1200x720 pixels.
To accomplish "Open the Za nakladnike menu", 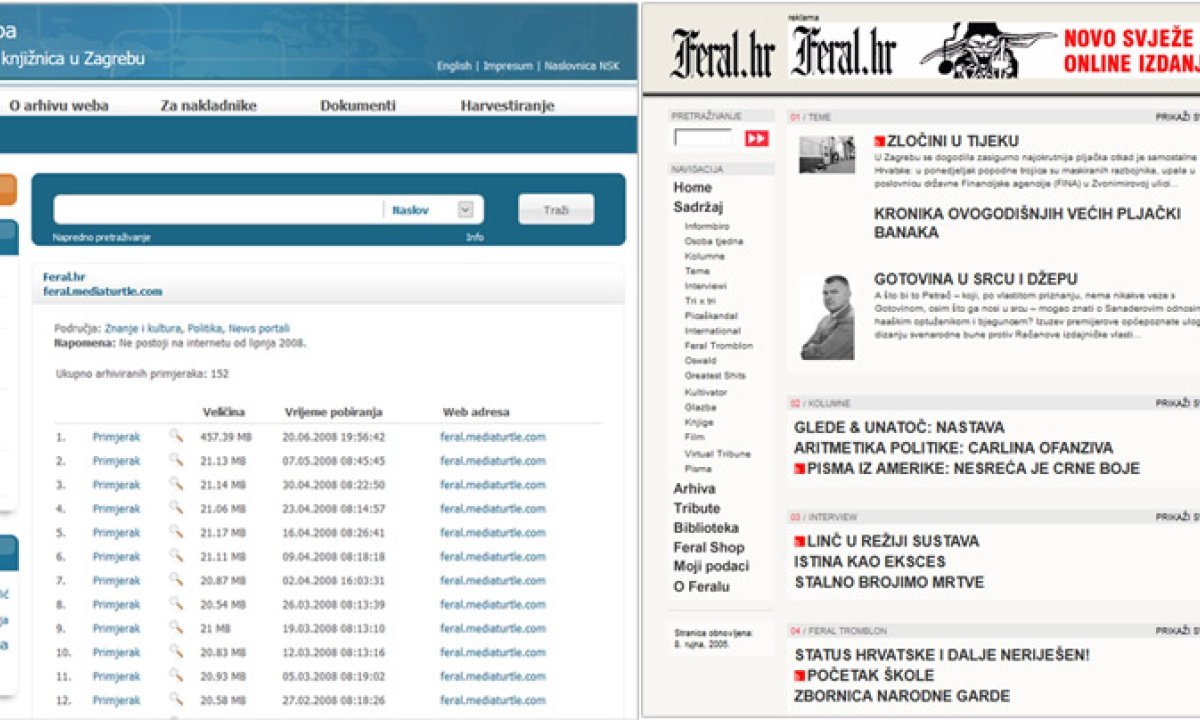I will coord(208,105).
